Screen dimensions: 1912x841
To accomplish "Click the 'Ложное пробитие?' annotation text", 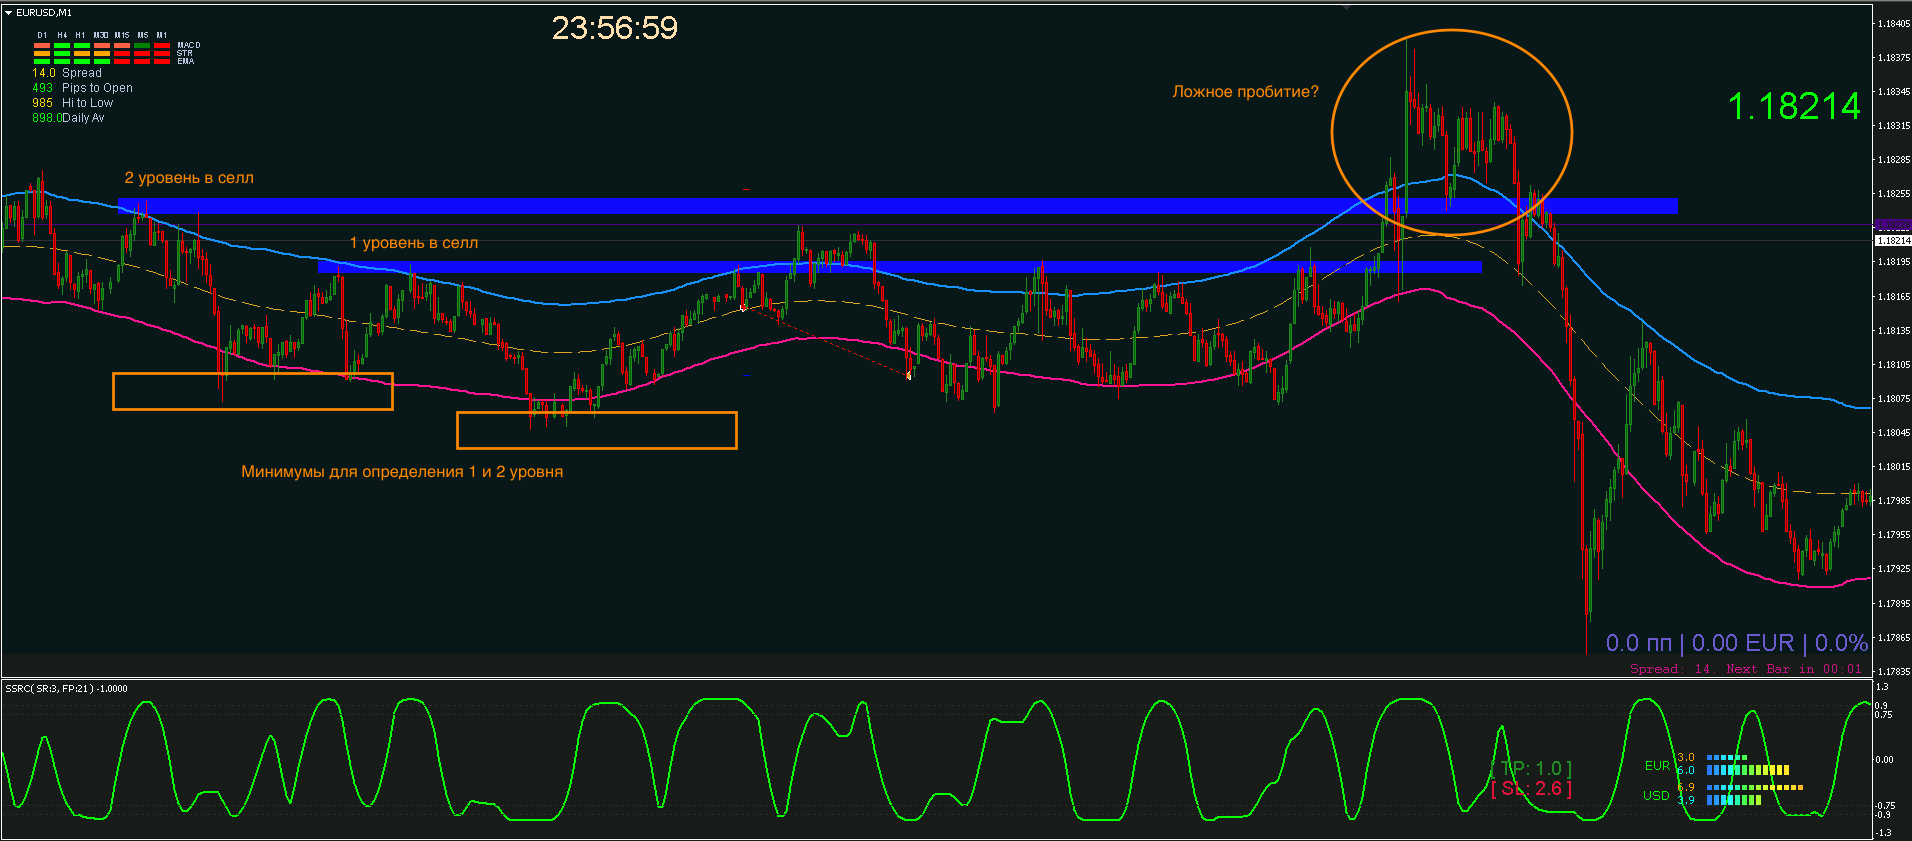I will (1245, 92).
